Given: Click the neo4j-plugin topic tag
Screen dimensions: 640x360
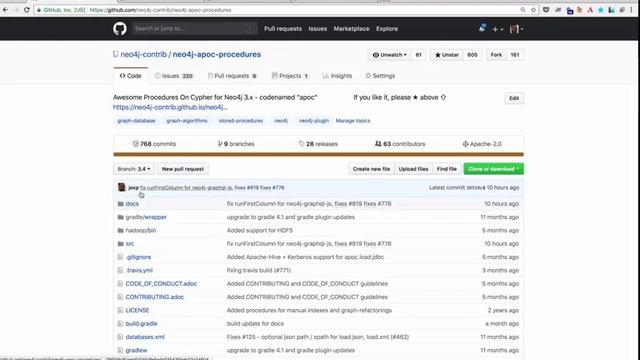Looking at the screenshot, I should pyautogui.click(x=313, y=121).
